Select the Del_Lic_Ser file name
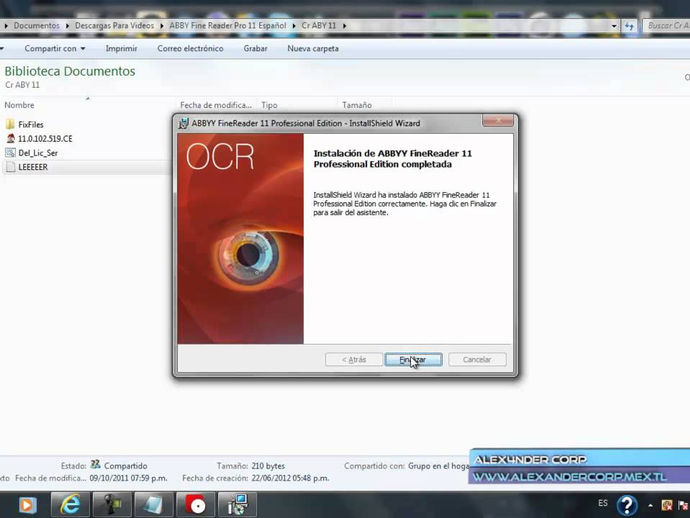This screenshot has width=690, height=518. pyautogui.click(x=38, y=153)
